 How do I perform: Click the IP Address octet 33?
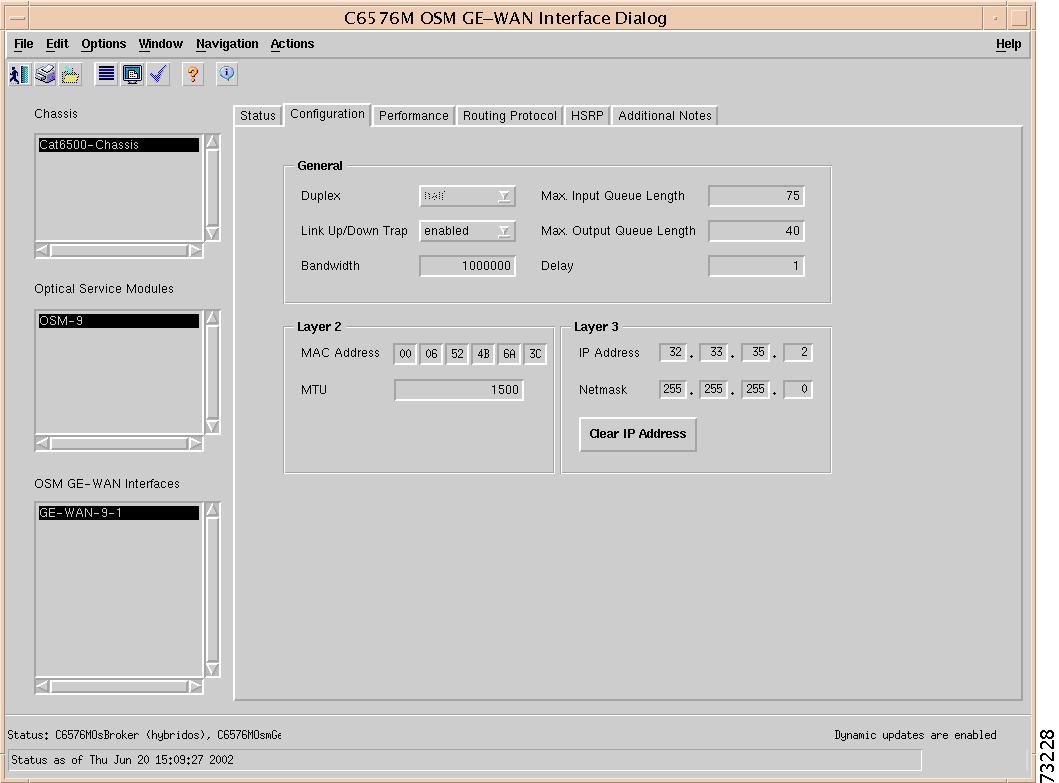[x=714, y=352]
